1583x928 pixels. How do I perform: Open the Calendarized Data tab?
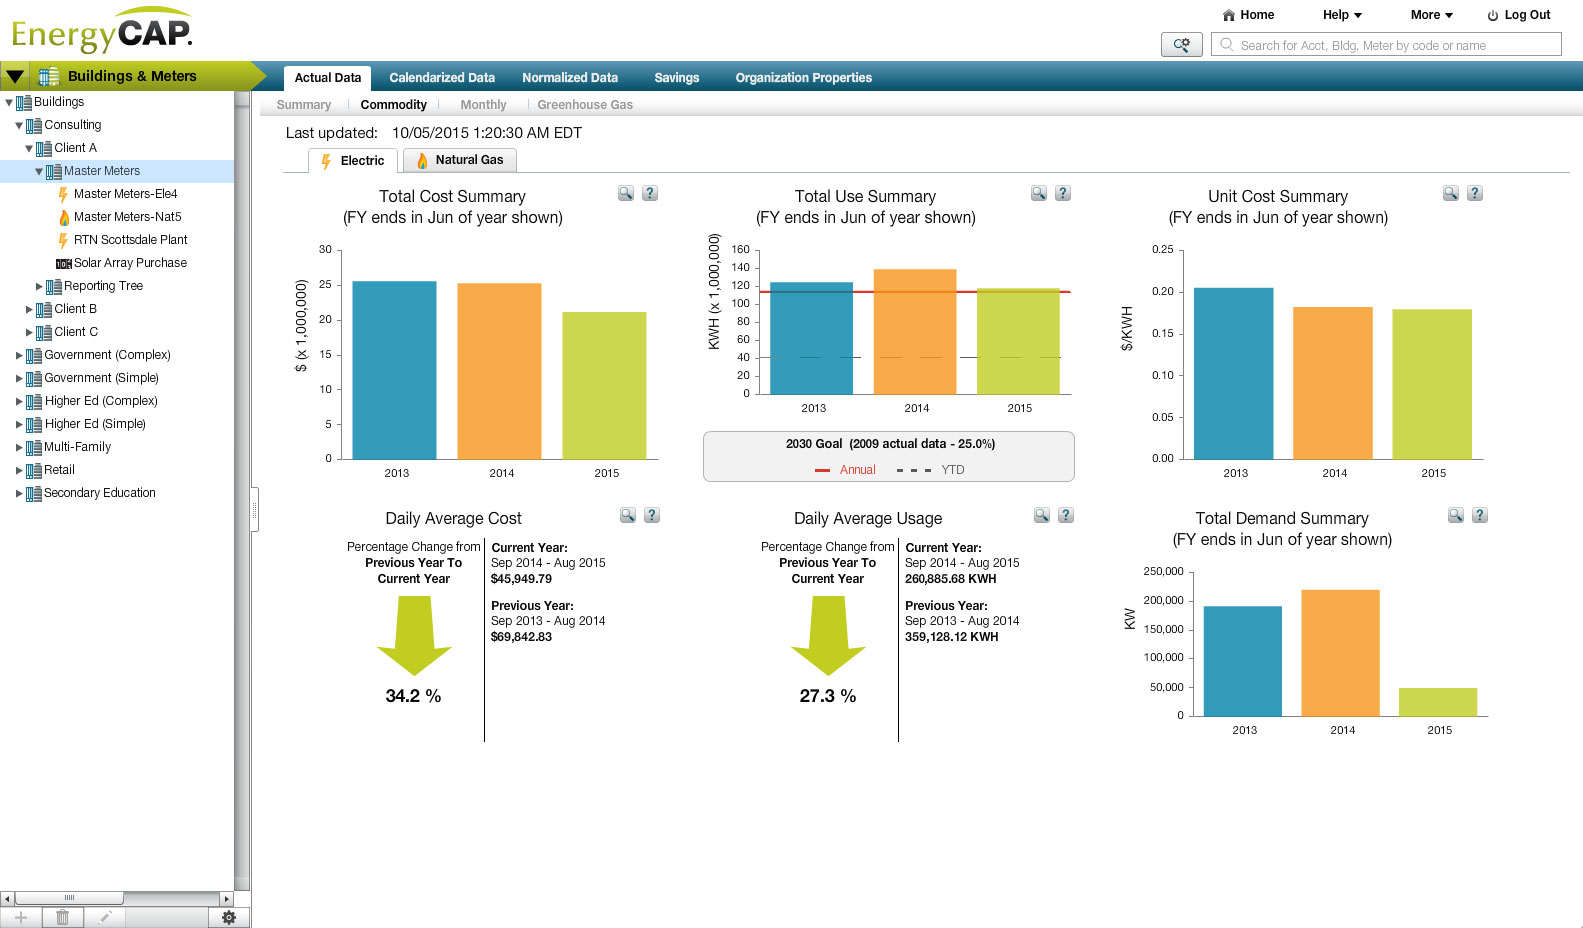441,78
